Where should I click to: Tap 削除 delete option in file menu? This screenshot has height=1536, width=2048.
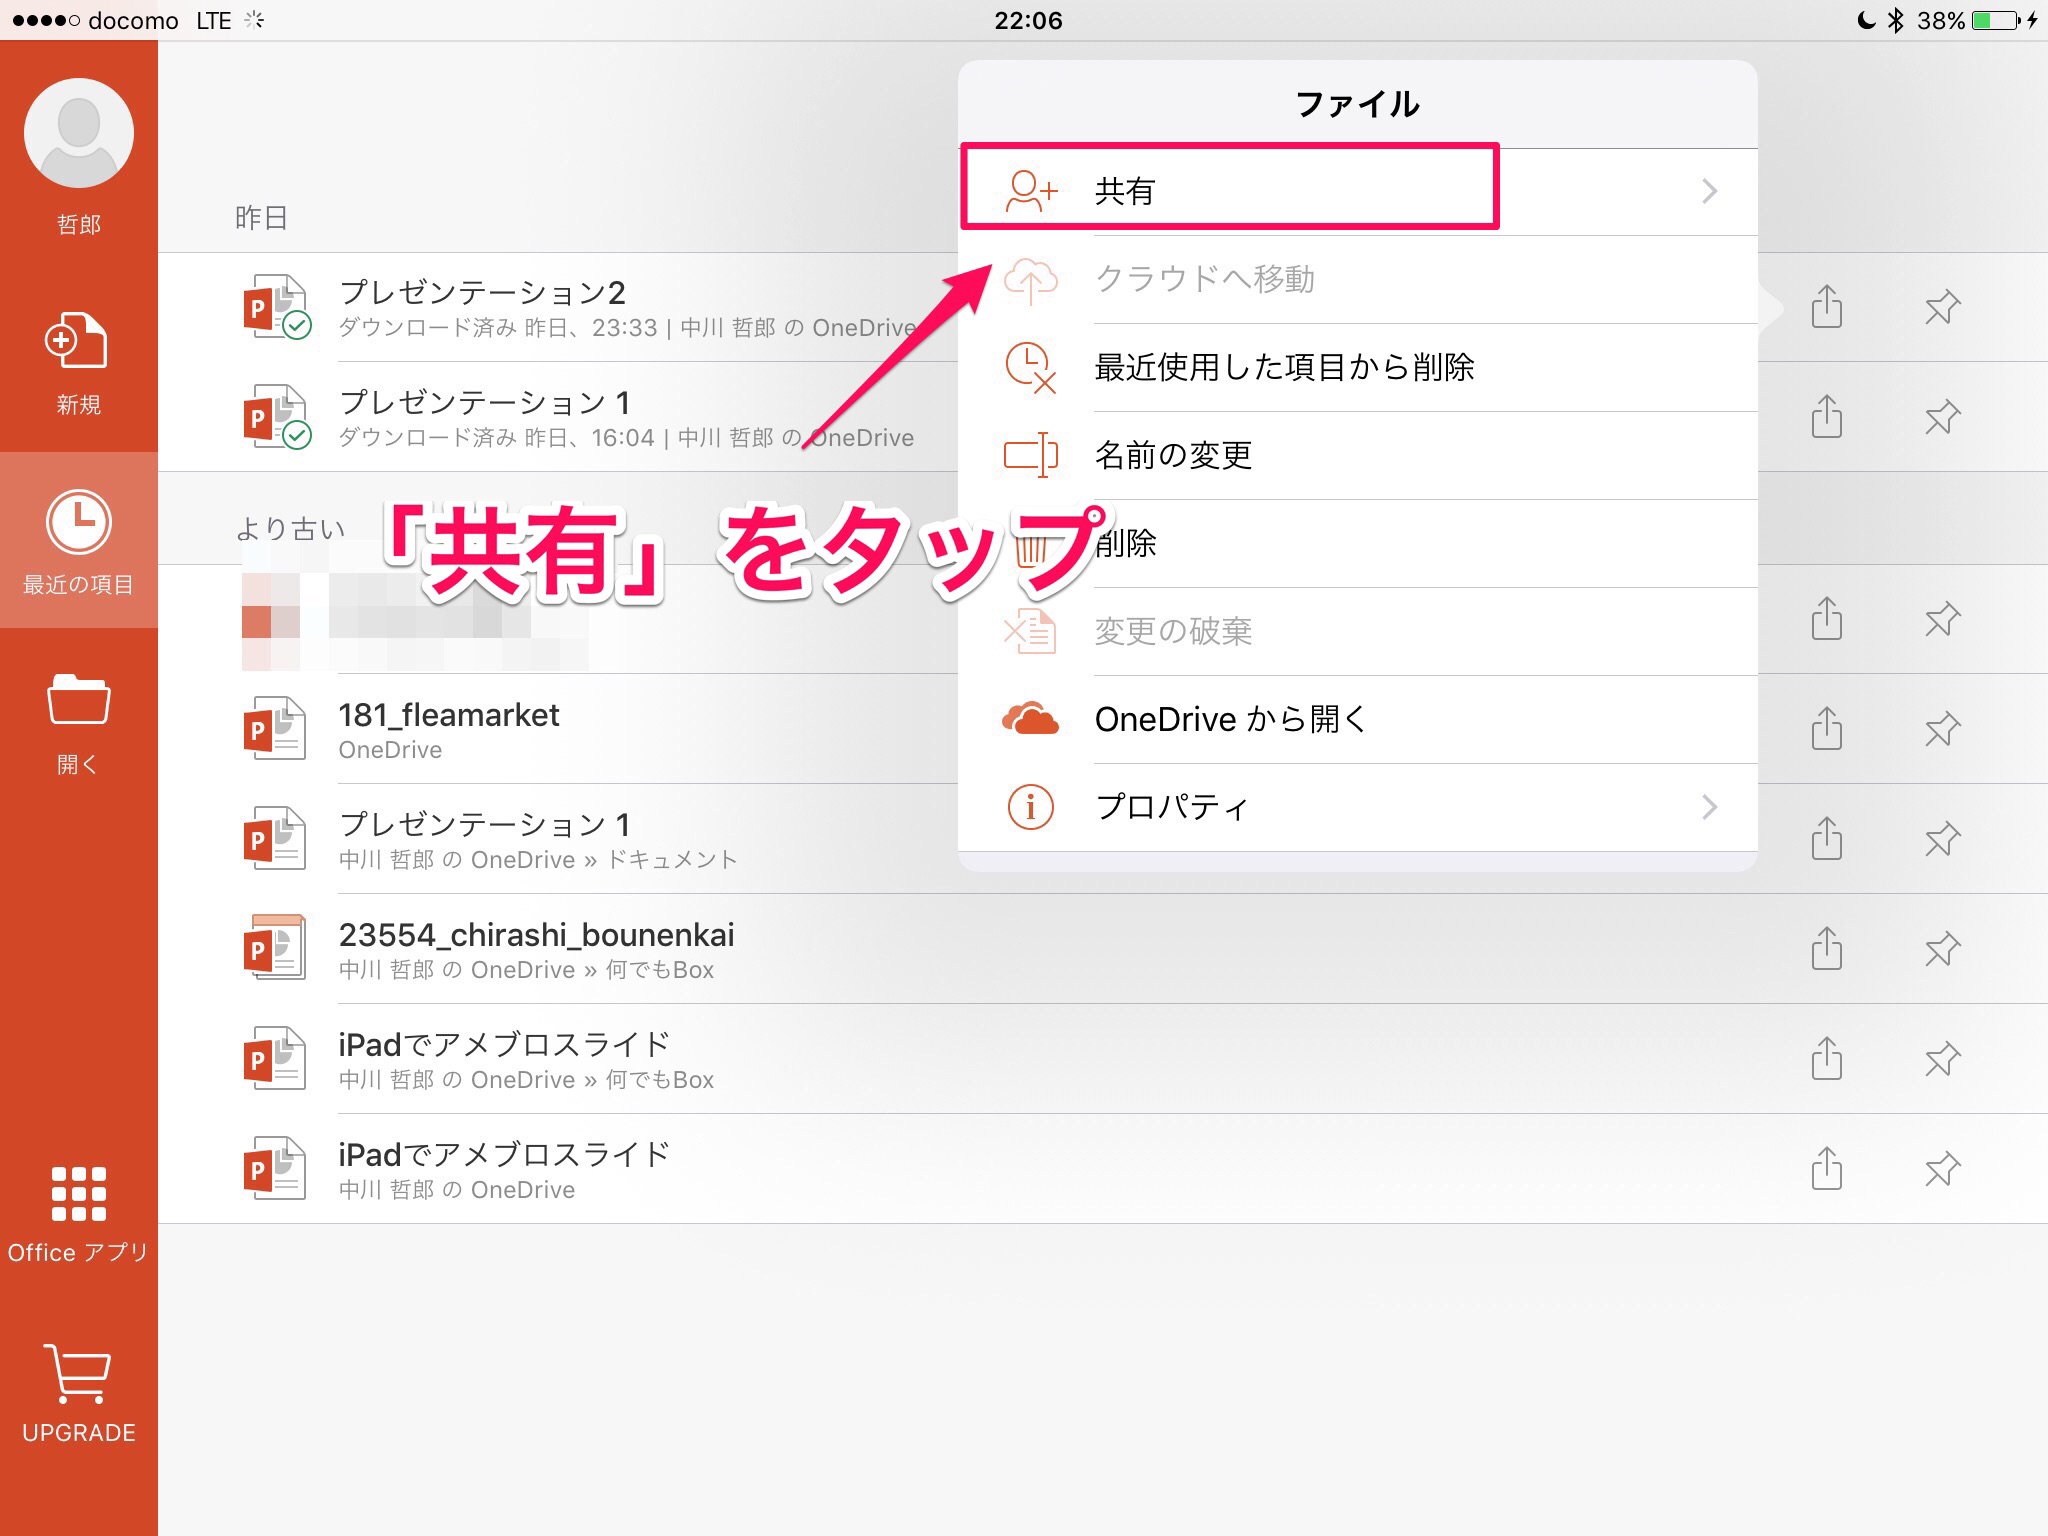click(1127, 543)
